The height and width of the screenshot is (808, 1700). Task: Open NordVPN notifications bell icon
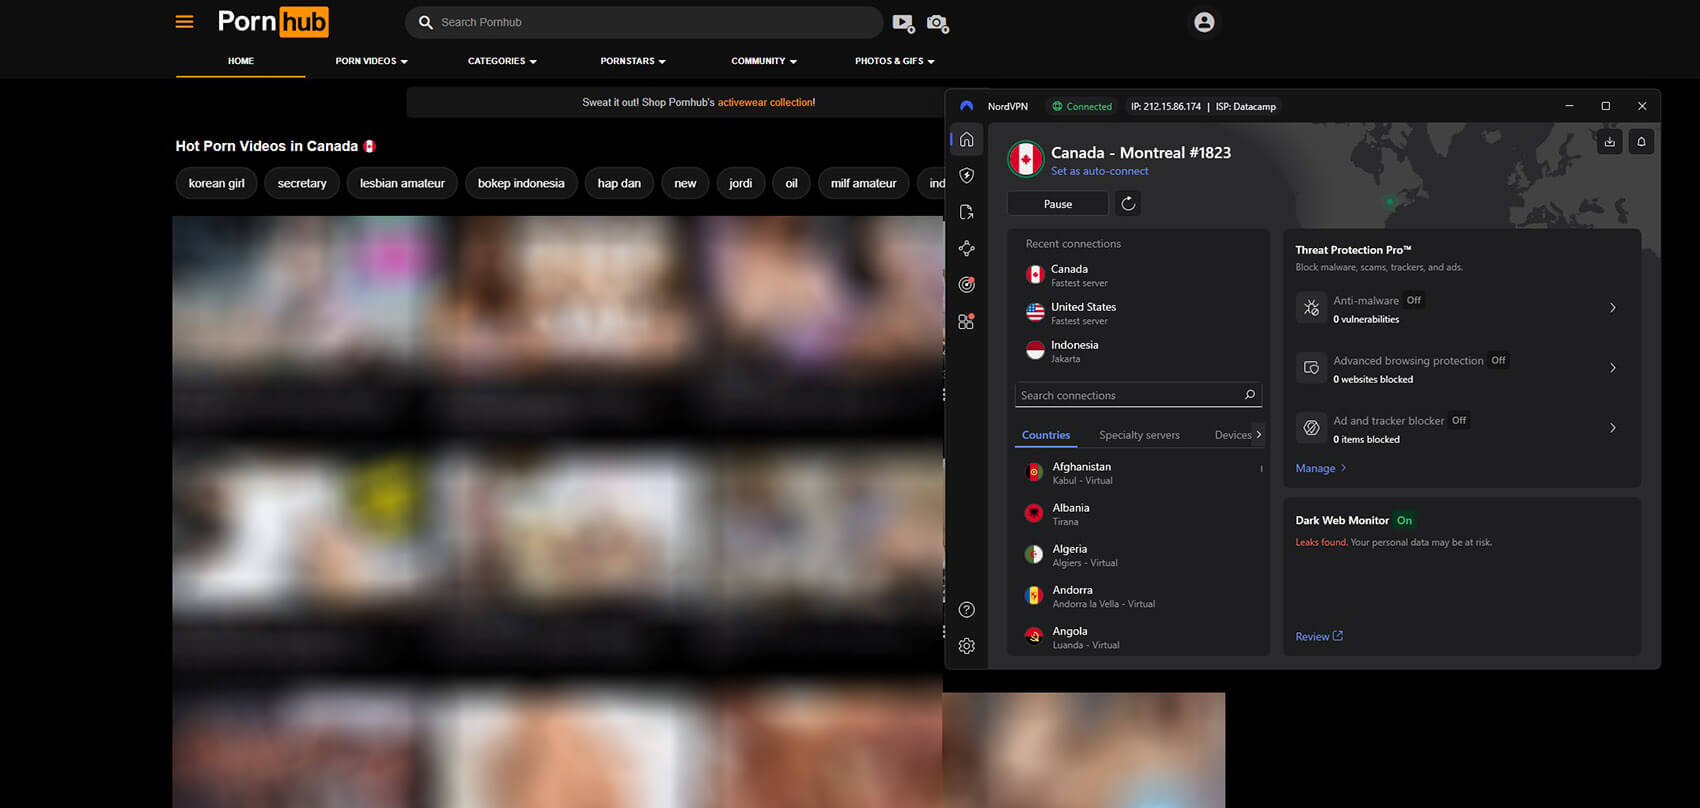tap(1641, 142)
